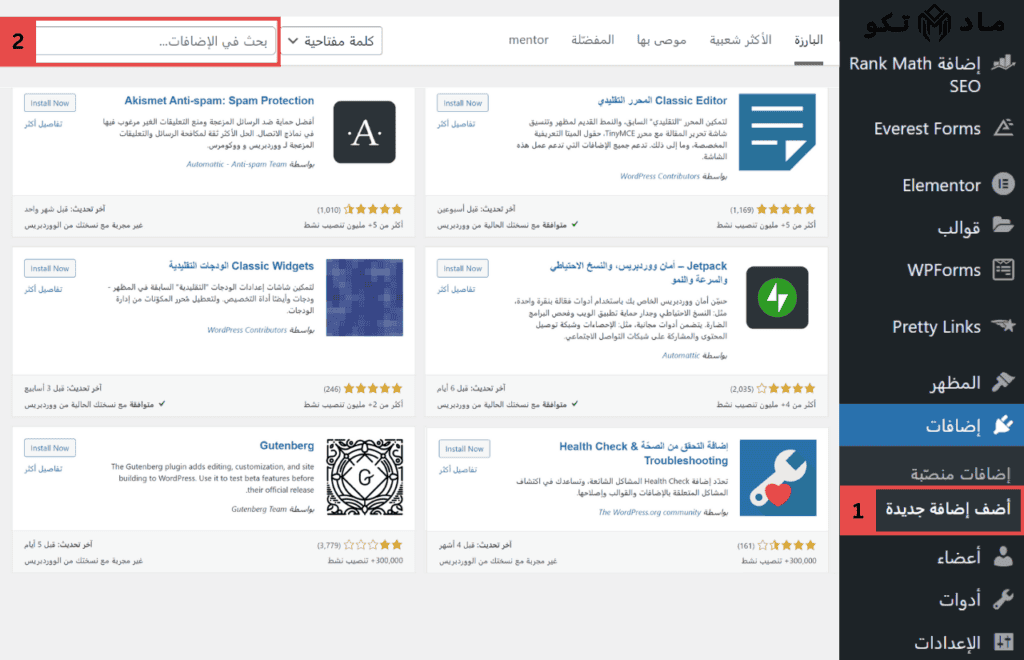Click the أعضاء user icon

(1003, 556)
